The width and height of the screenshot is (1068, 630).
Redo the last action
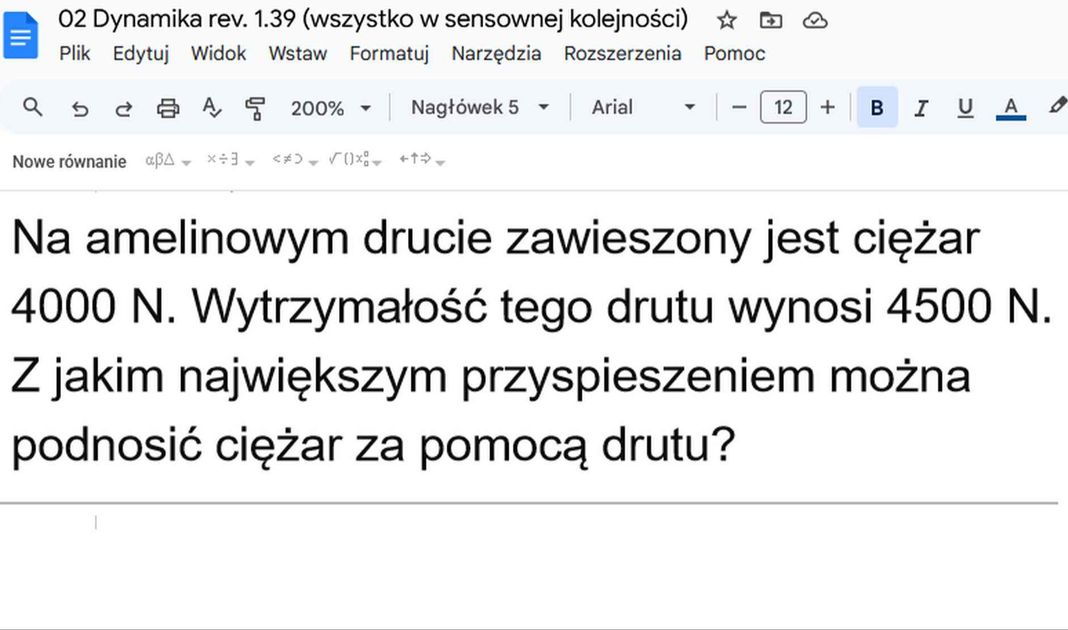(124, 108)
